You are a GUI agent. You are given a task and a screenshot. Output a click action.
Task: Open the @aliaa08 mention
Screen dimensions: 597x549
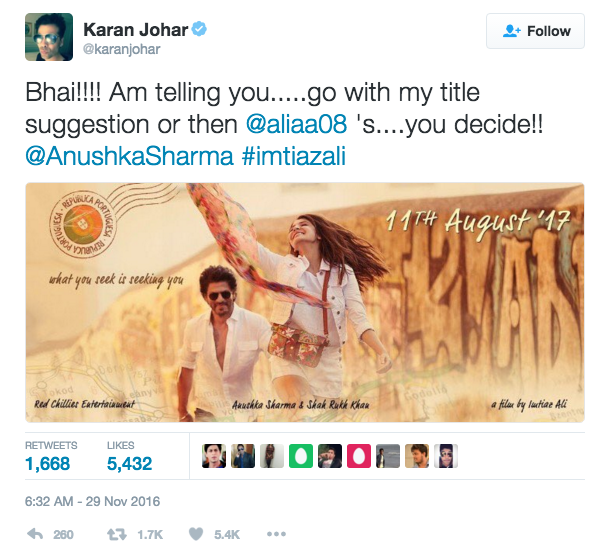tap(296, 124)
